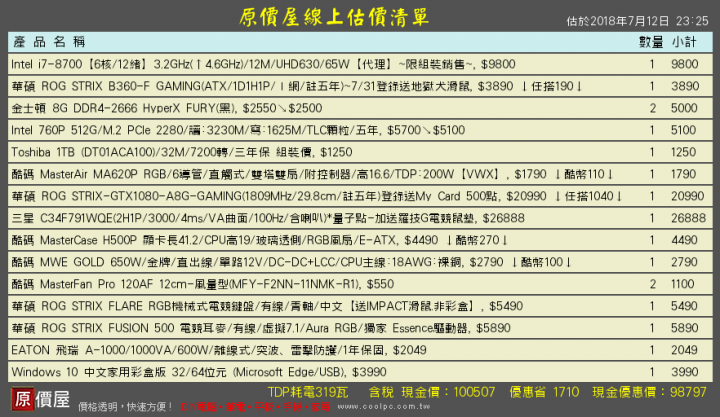Click the 優惠省 1710 discount text
The width and height of the screenshot is (720, 417).
[544, 392]
